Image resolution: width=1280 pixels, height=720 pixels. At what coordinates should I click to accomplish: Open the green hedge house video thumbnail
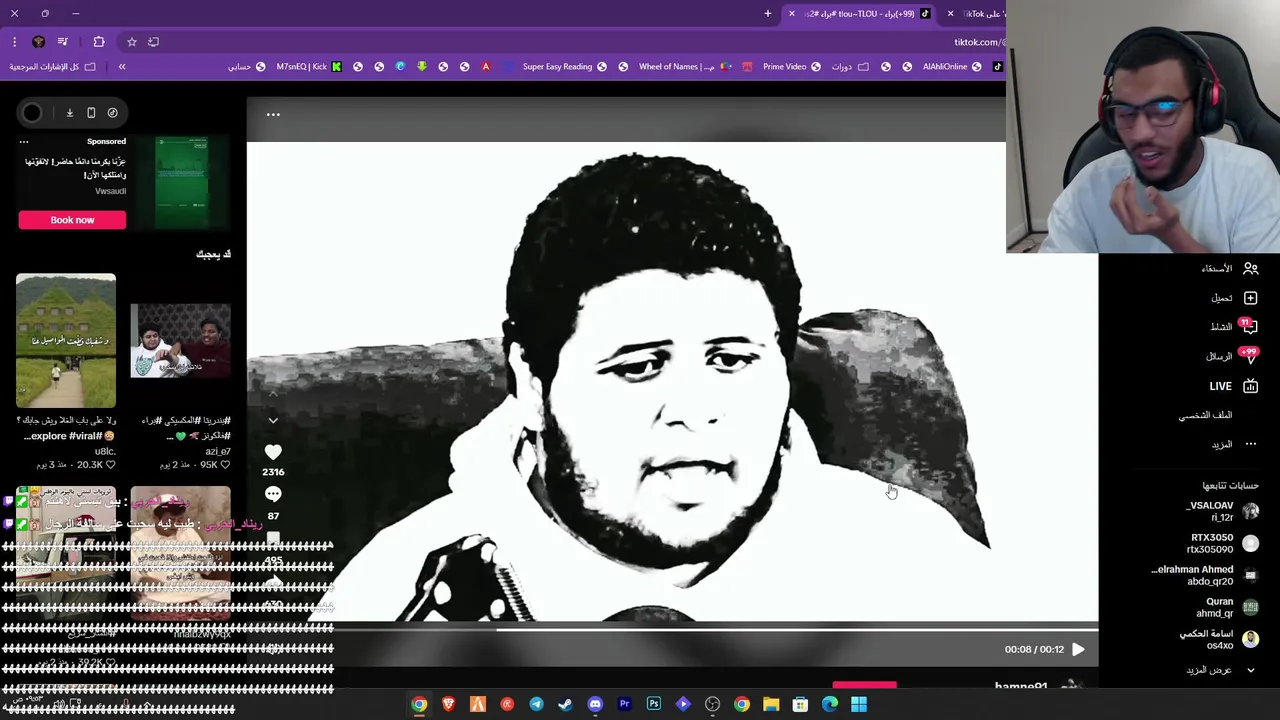tap(66, 341)
